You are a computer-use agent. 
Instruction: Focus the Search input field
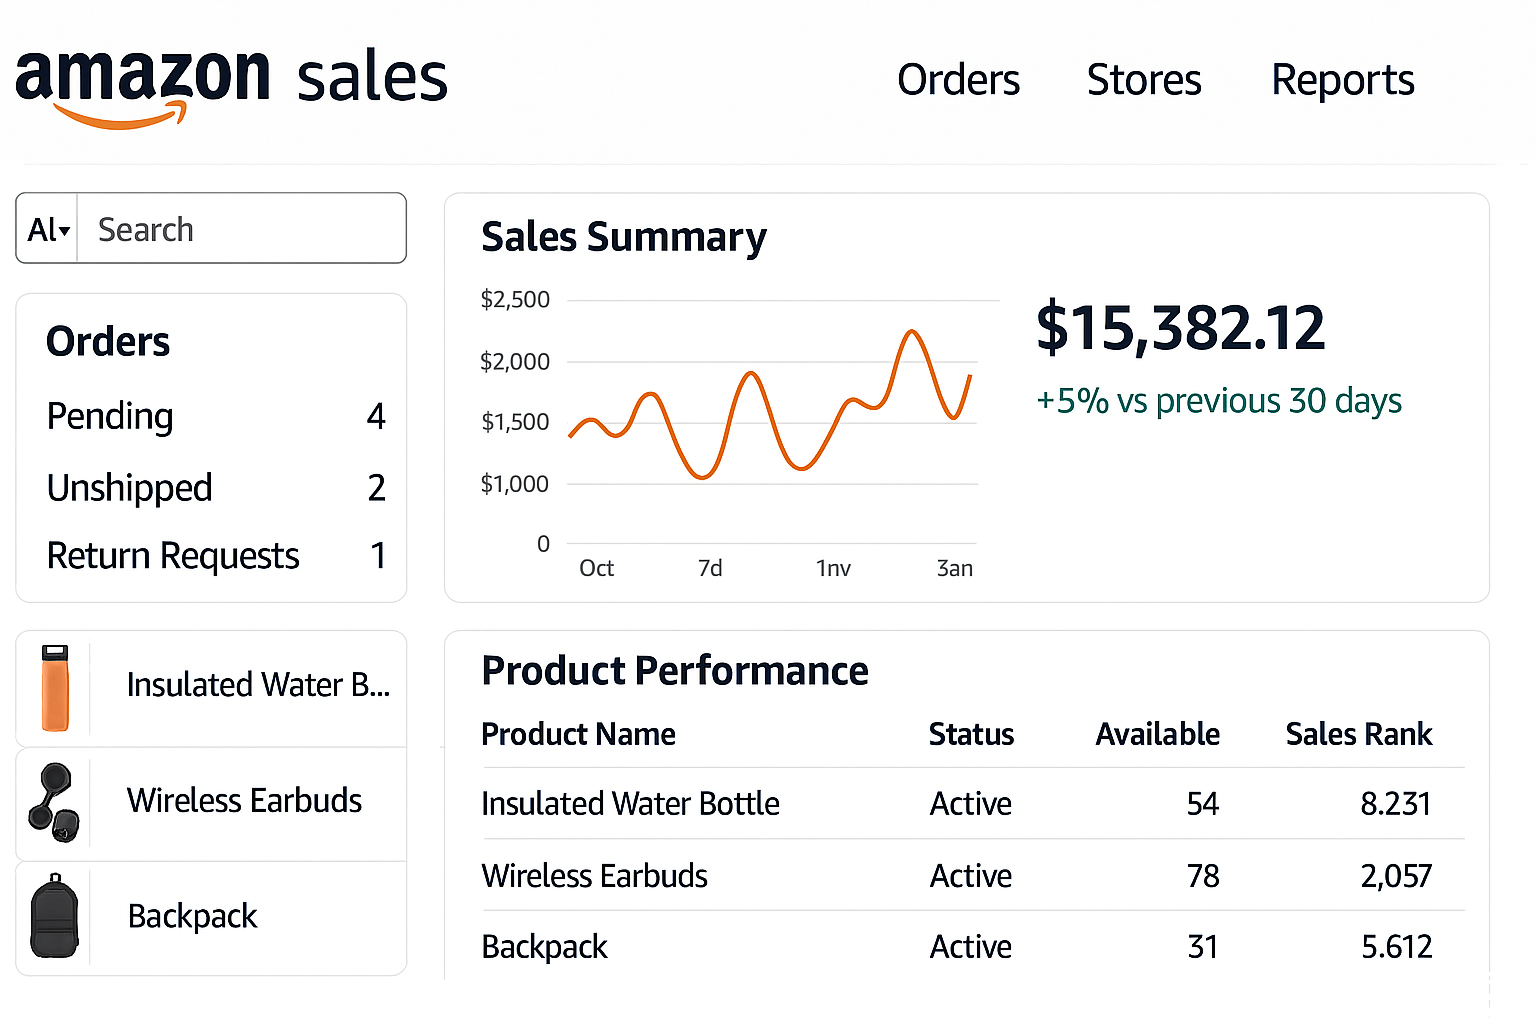pos(241,229)
